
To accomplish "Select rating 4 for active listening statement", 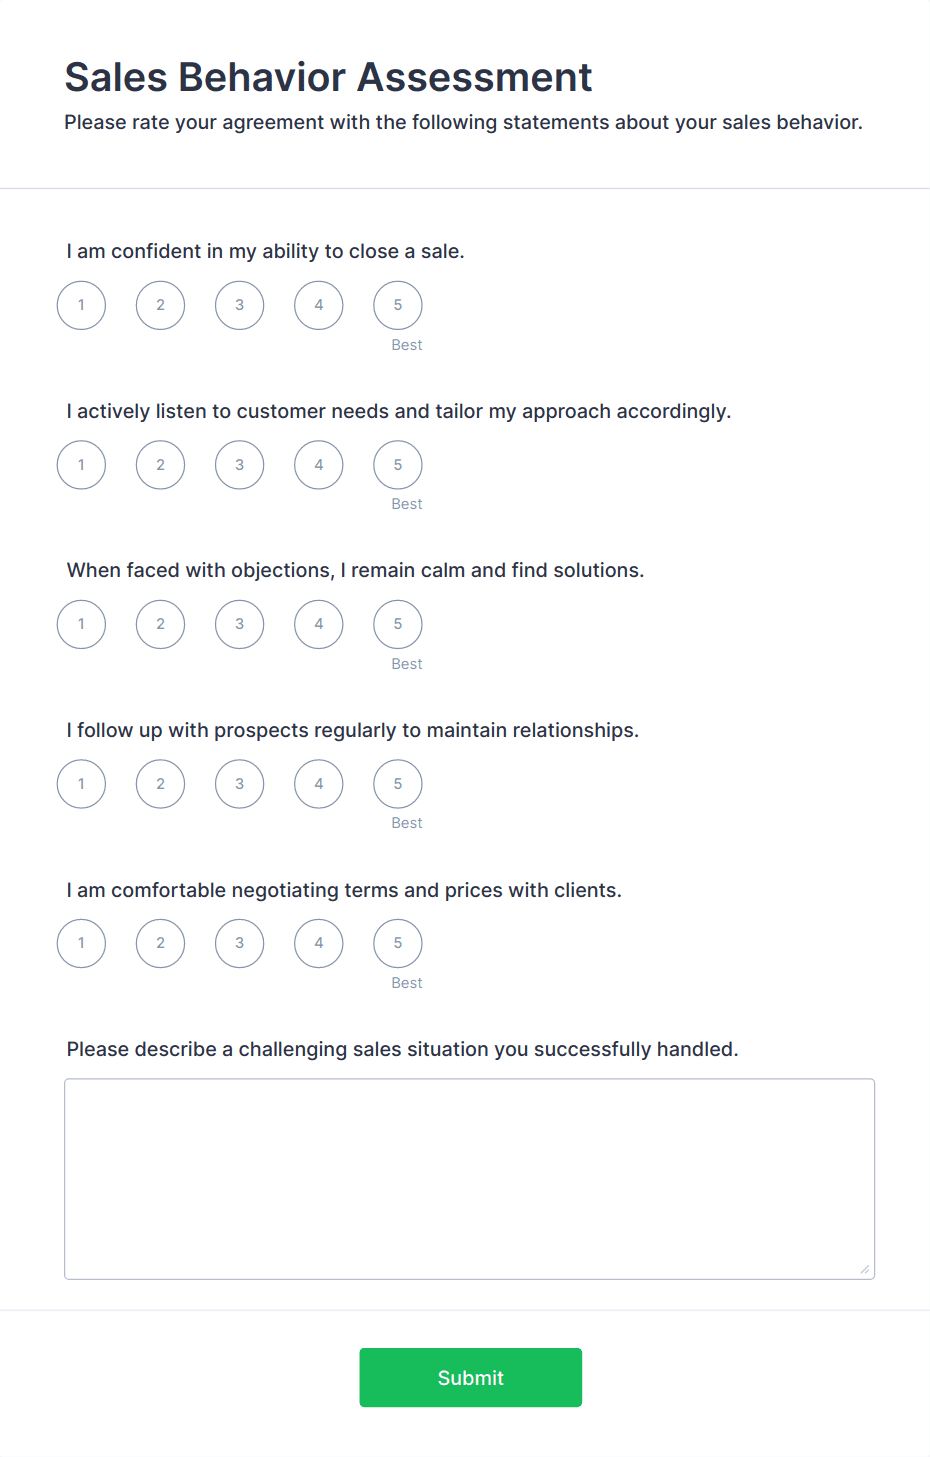I will (319, 465).
